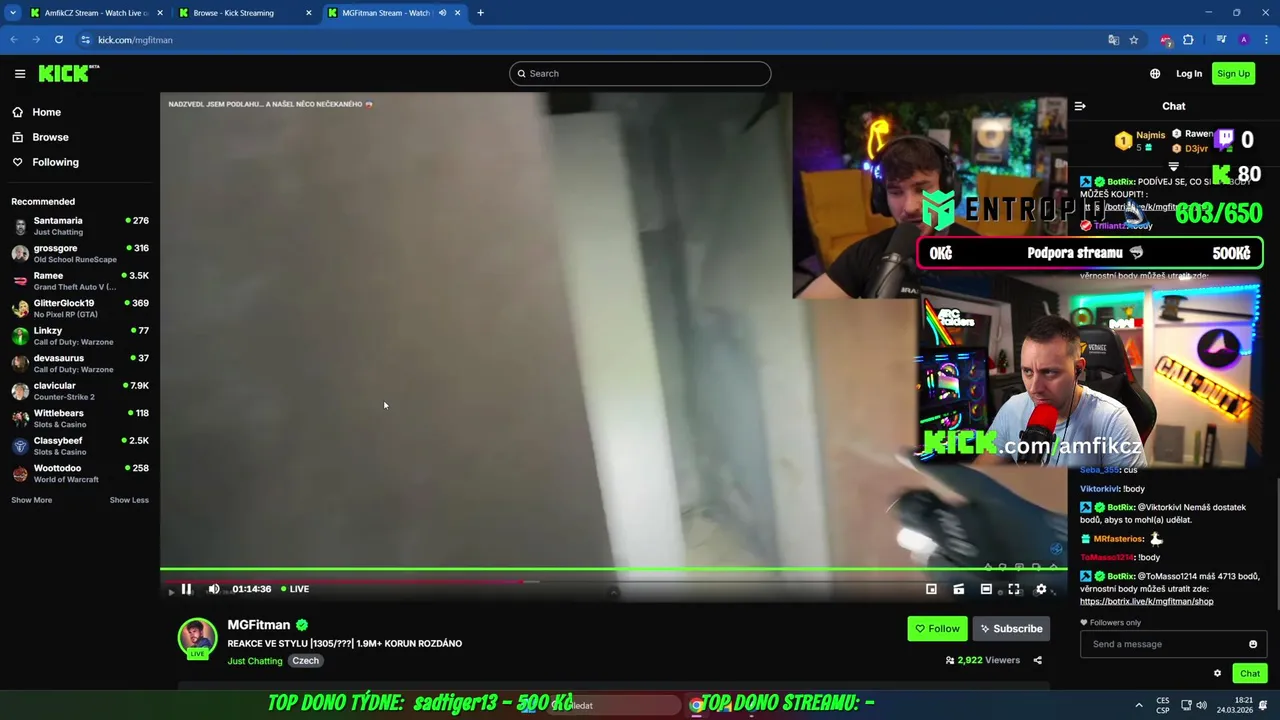The width and height of the screenshot is (1280, 720).
Task: Click the address bar URL
Action: [x=135, y=40]
